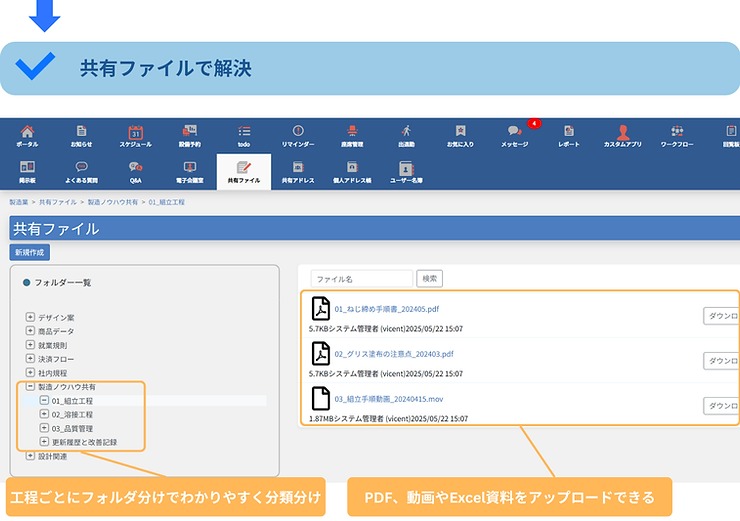Image resolution: width=740 pixels, height=521 pixels.
Task: Click the PDF icon for ねじ締め手順書
Action: pos(320,309)
